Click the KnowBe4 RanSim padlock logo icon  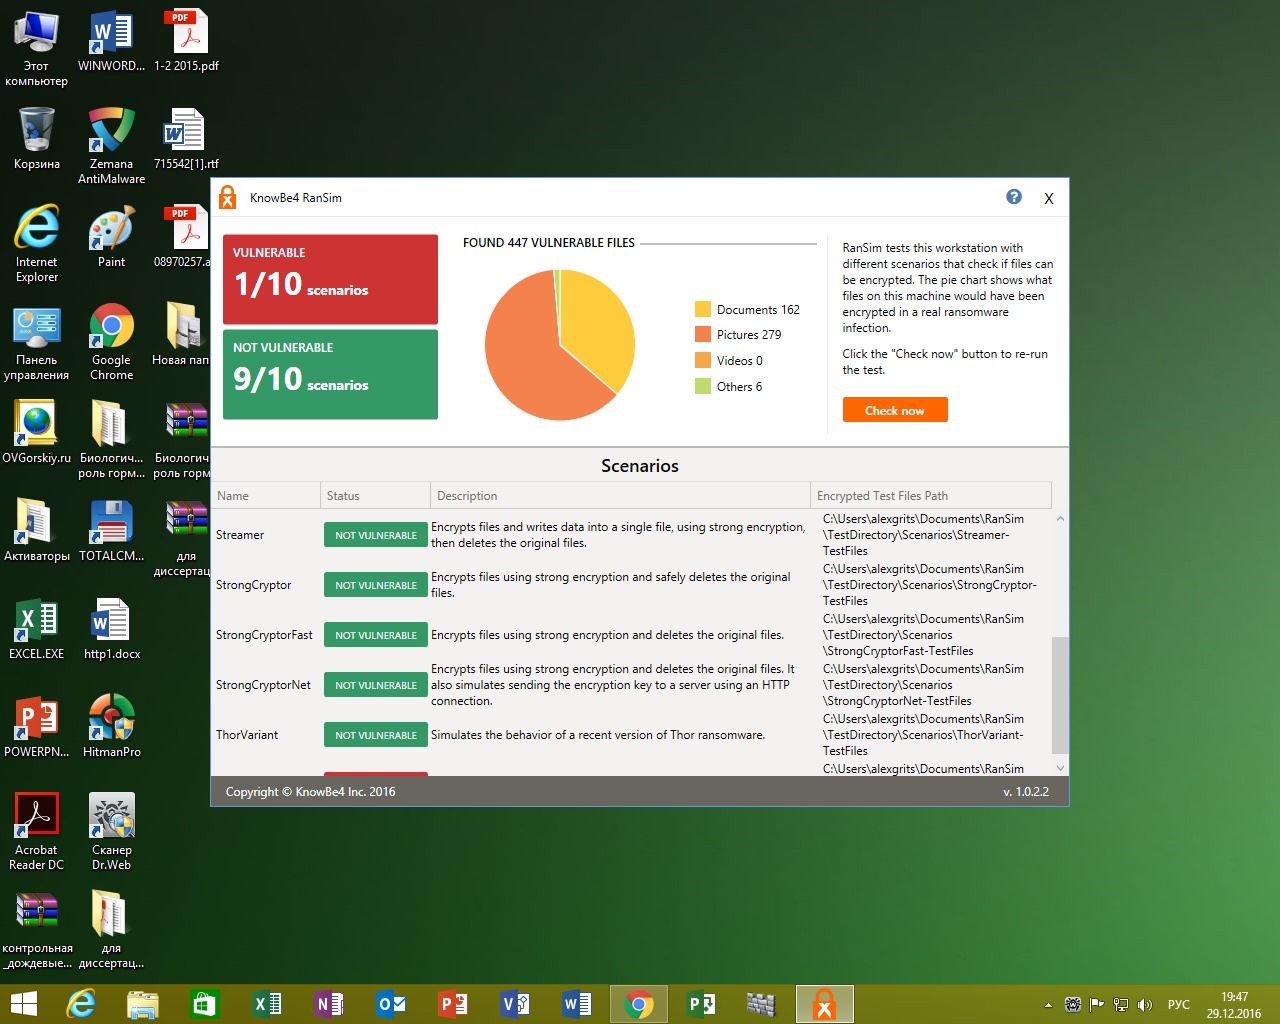[228, 197]
